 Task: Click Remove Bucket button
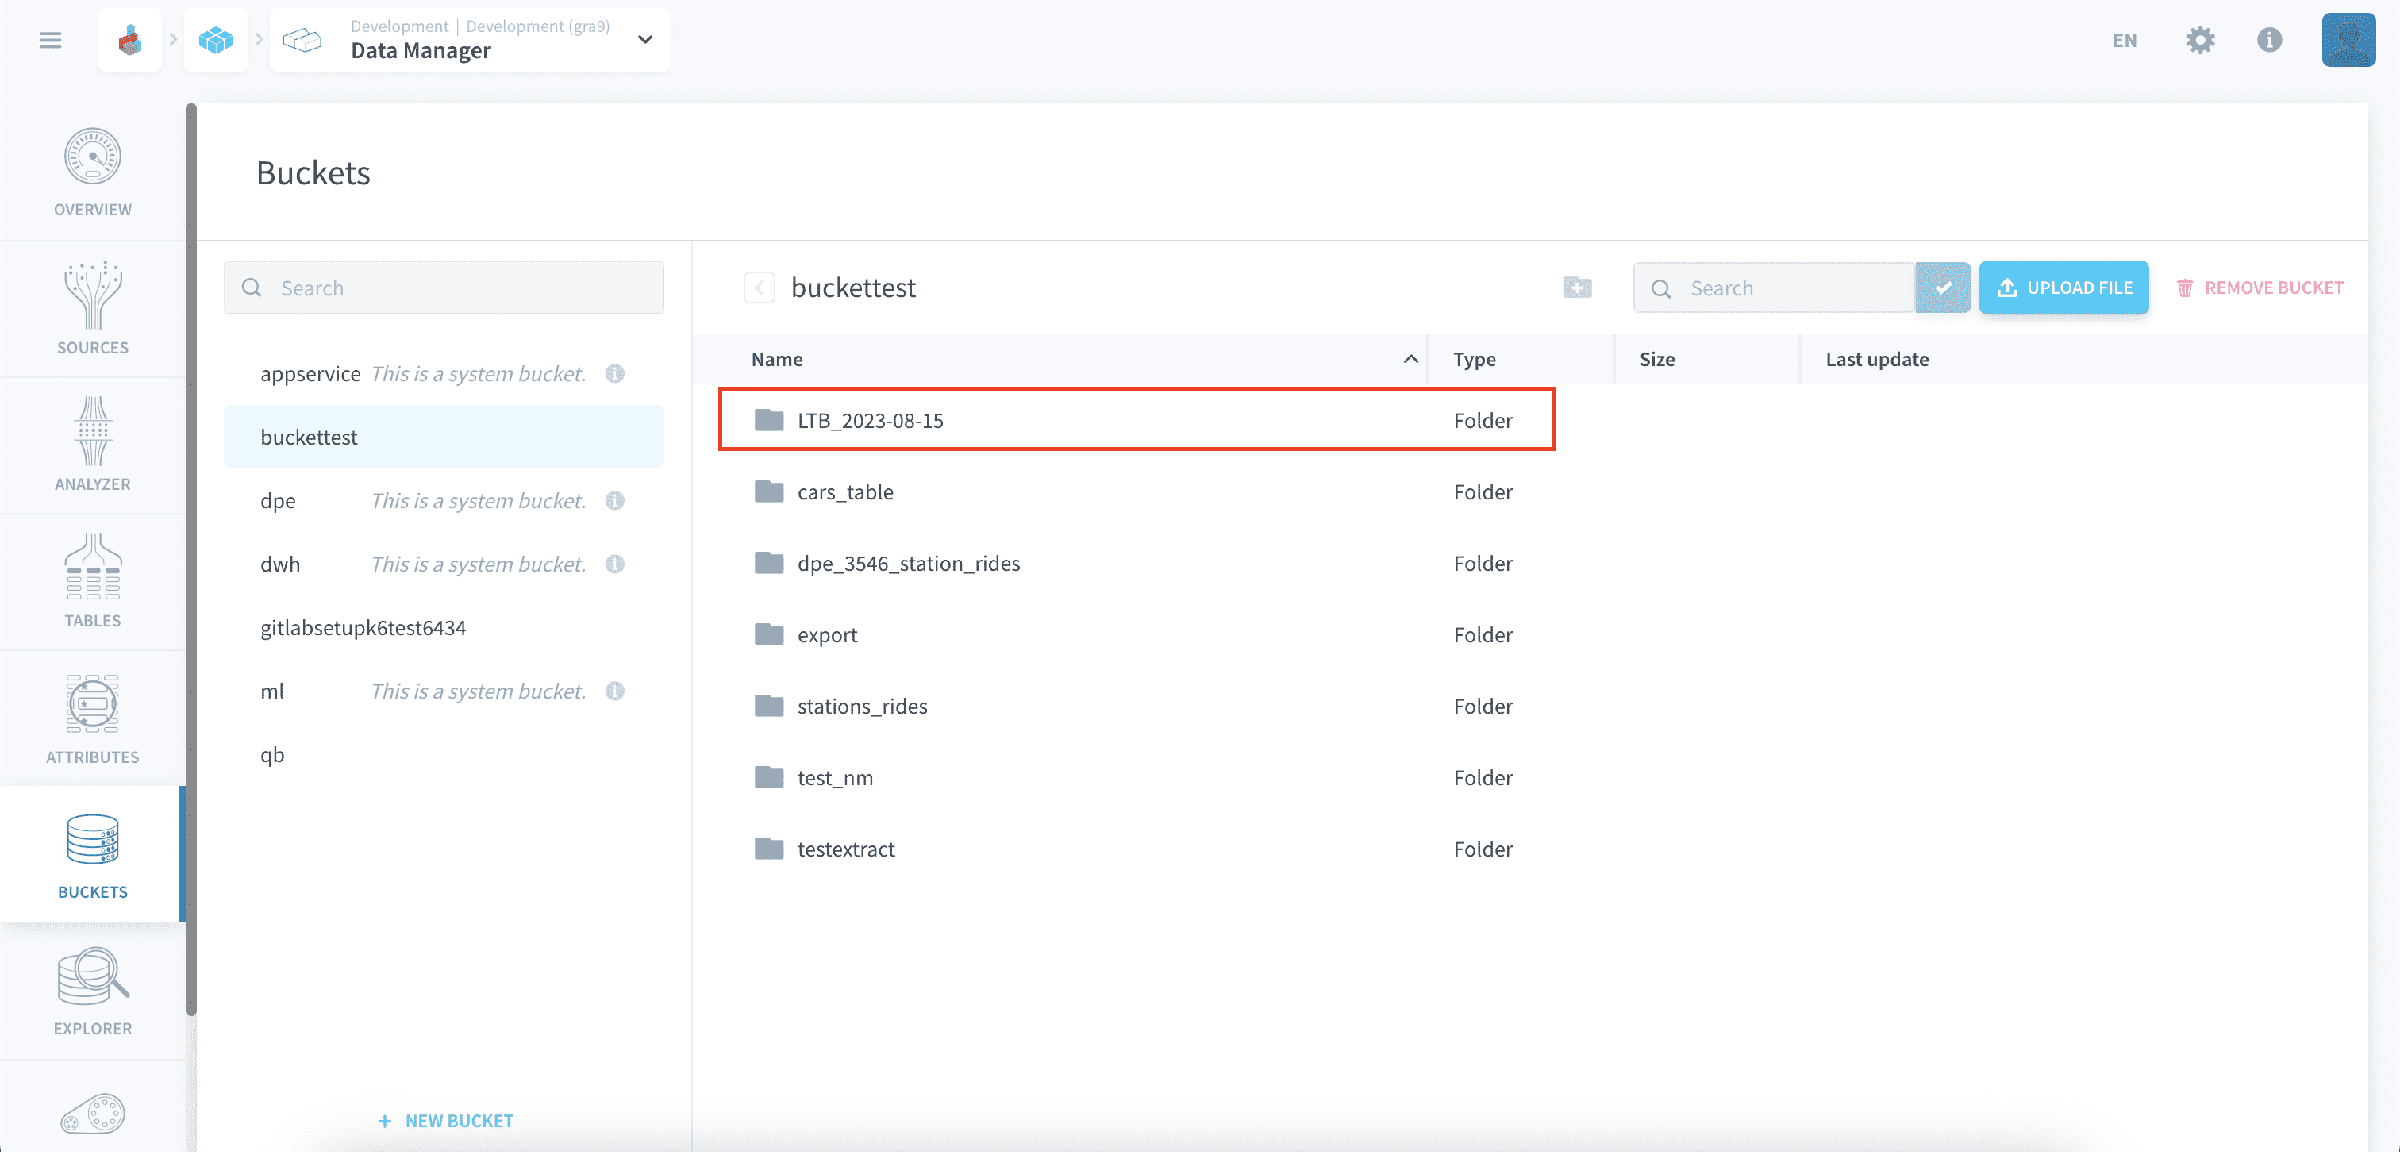point(2260,288)
